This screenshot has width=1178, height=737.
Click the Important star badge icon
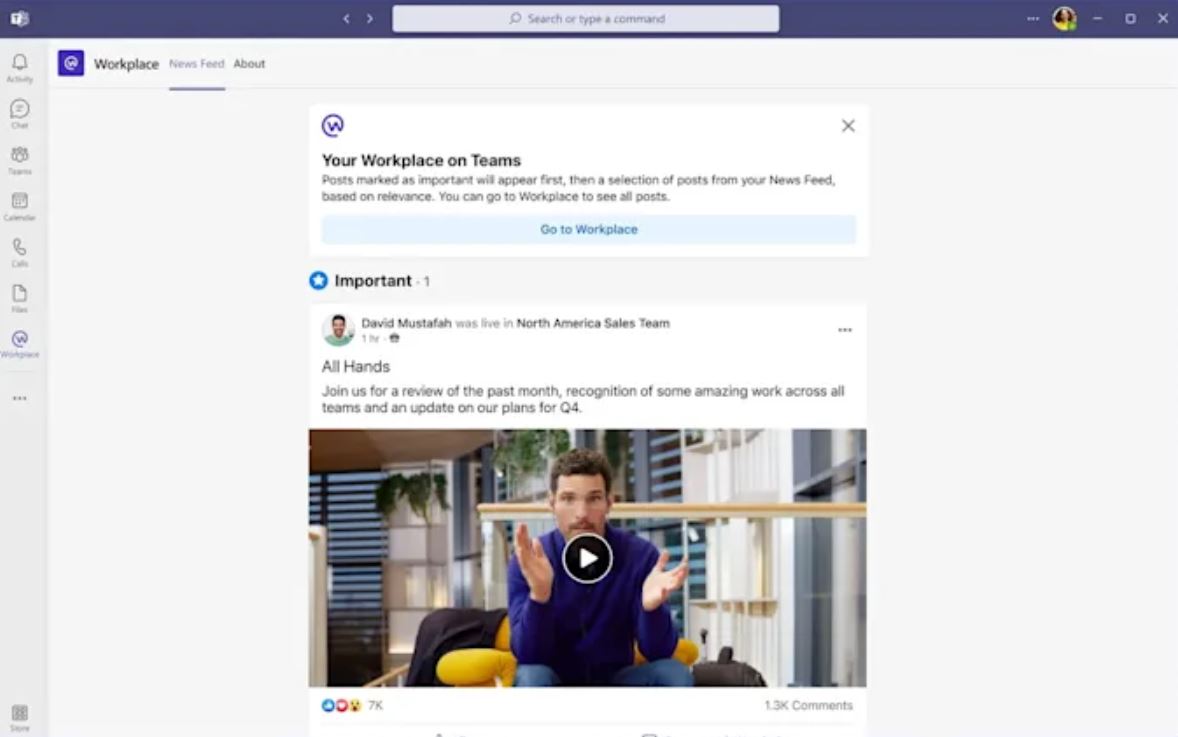[x=319, y=280]
